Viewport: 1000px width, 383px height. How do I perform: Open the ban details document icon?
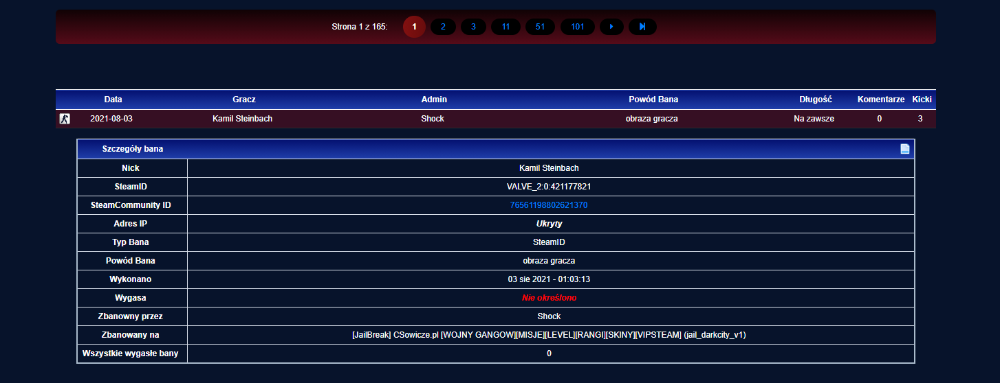point(904,149)
